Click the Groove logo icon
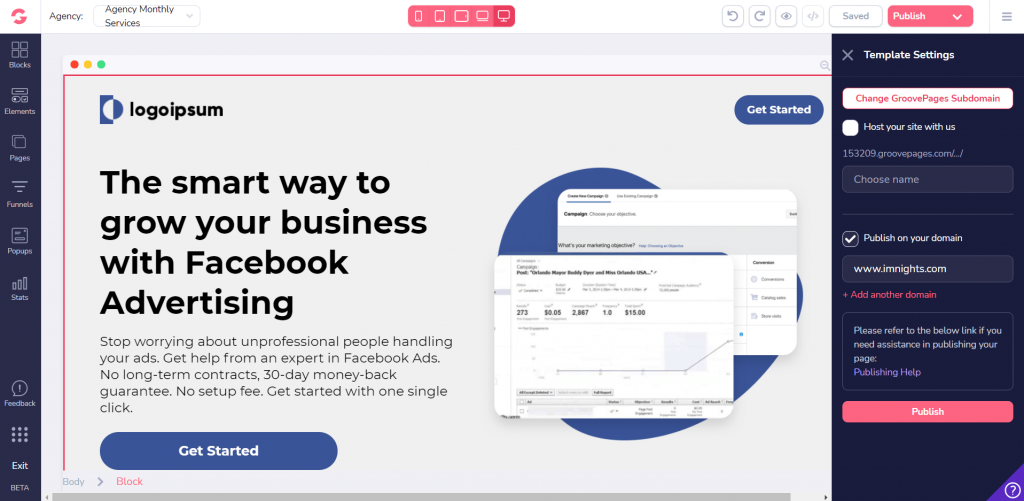This screenshot has height=501, width=1024. [x=20, y=16]
